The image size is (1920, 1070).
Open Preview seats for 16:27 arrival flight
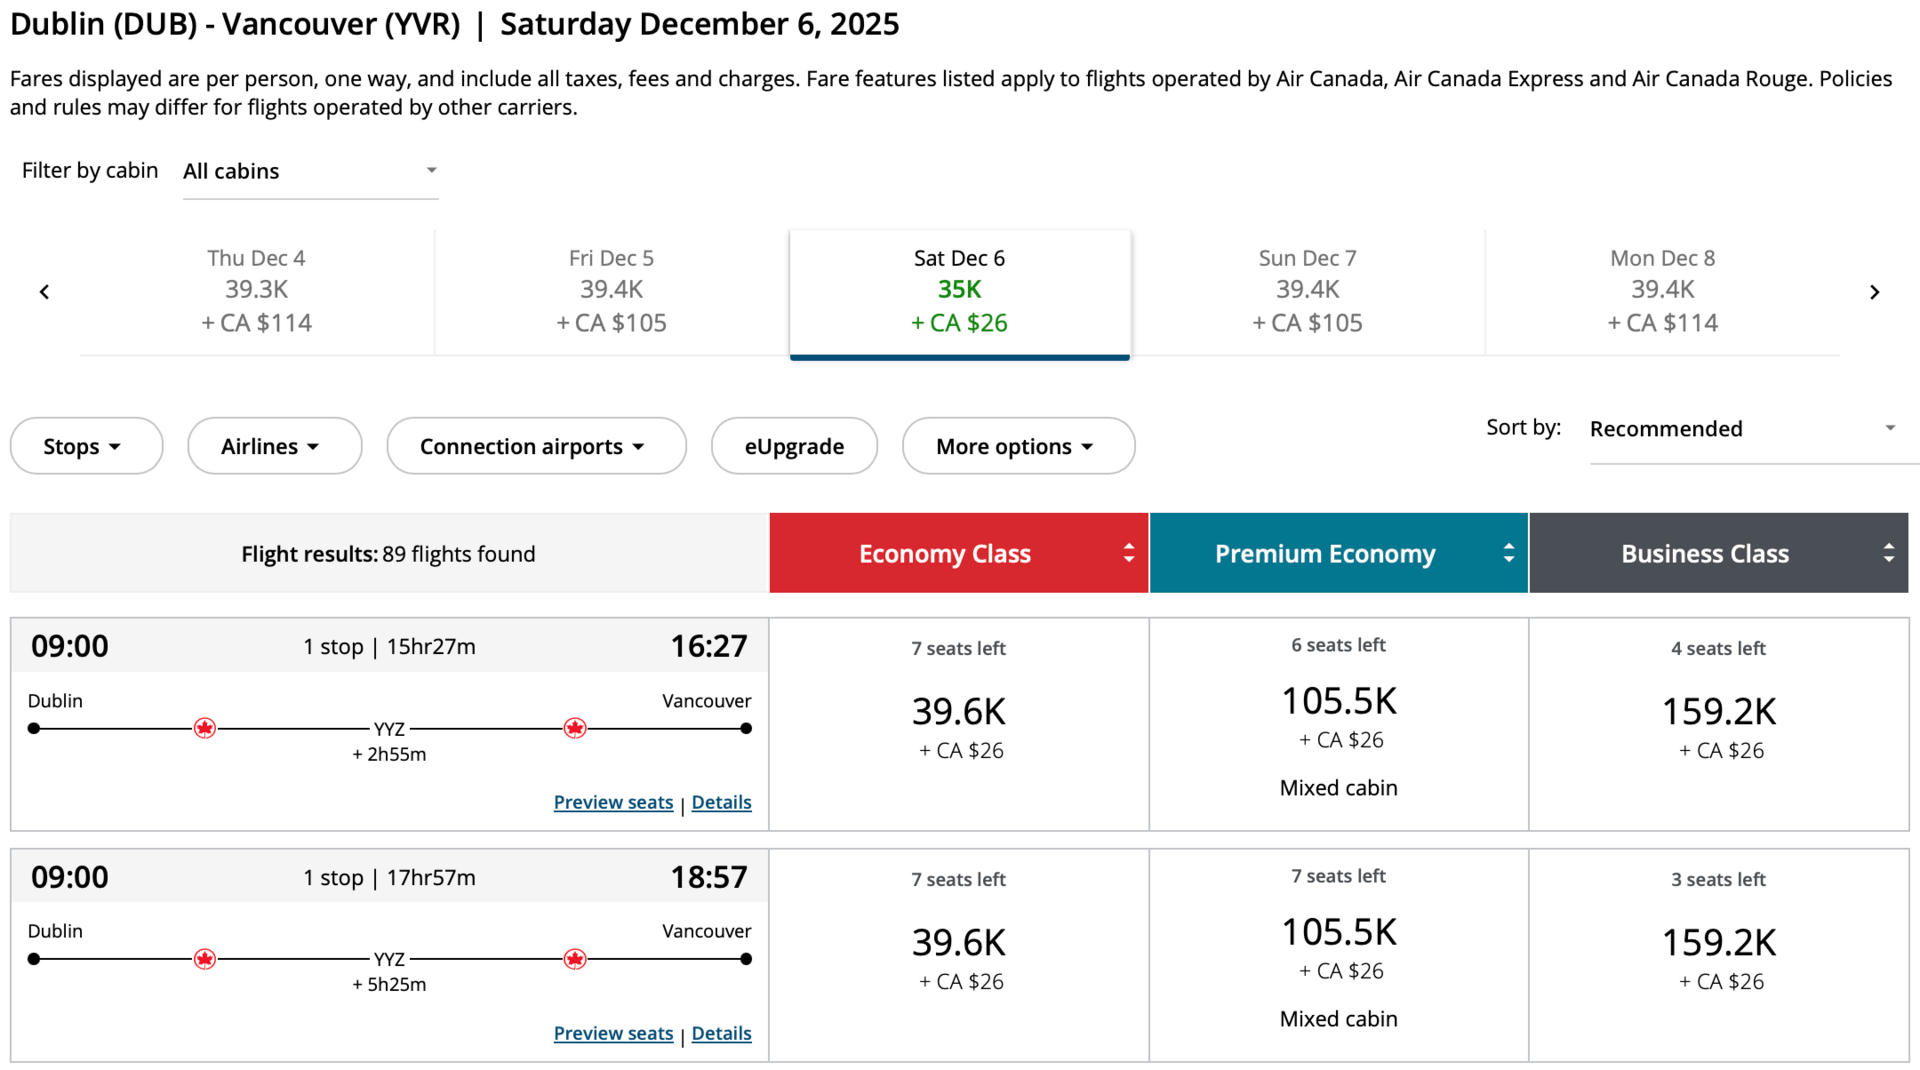[x=613, y=802]
